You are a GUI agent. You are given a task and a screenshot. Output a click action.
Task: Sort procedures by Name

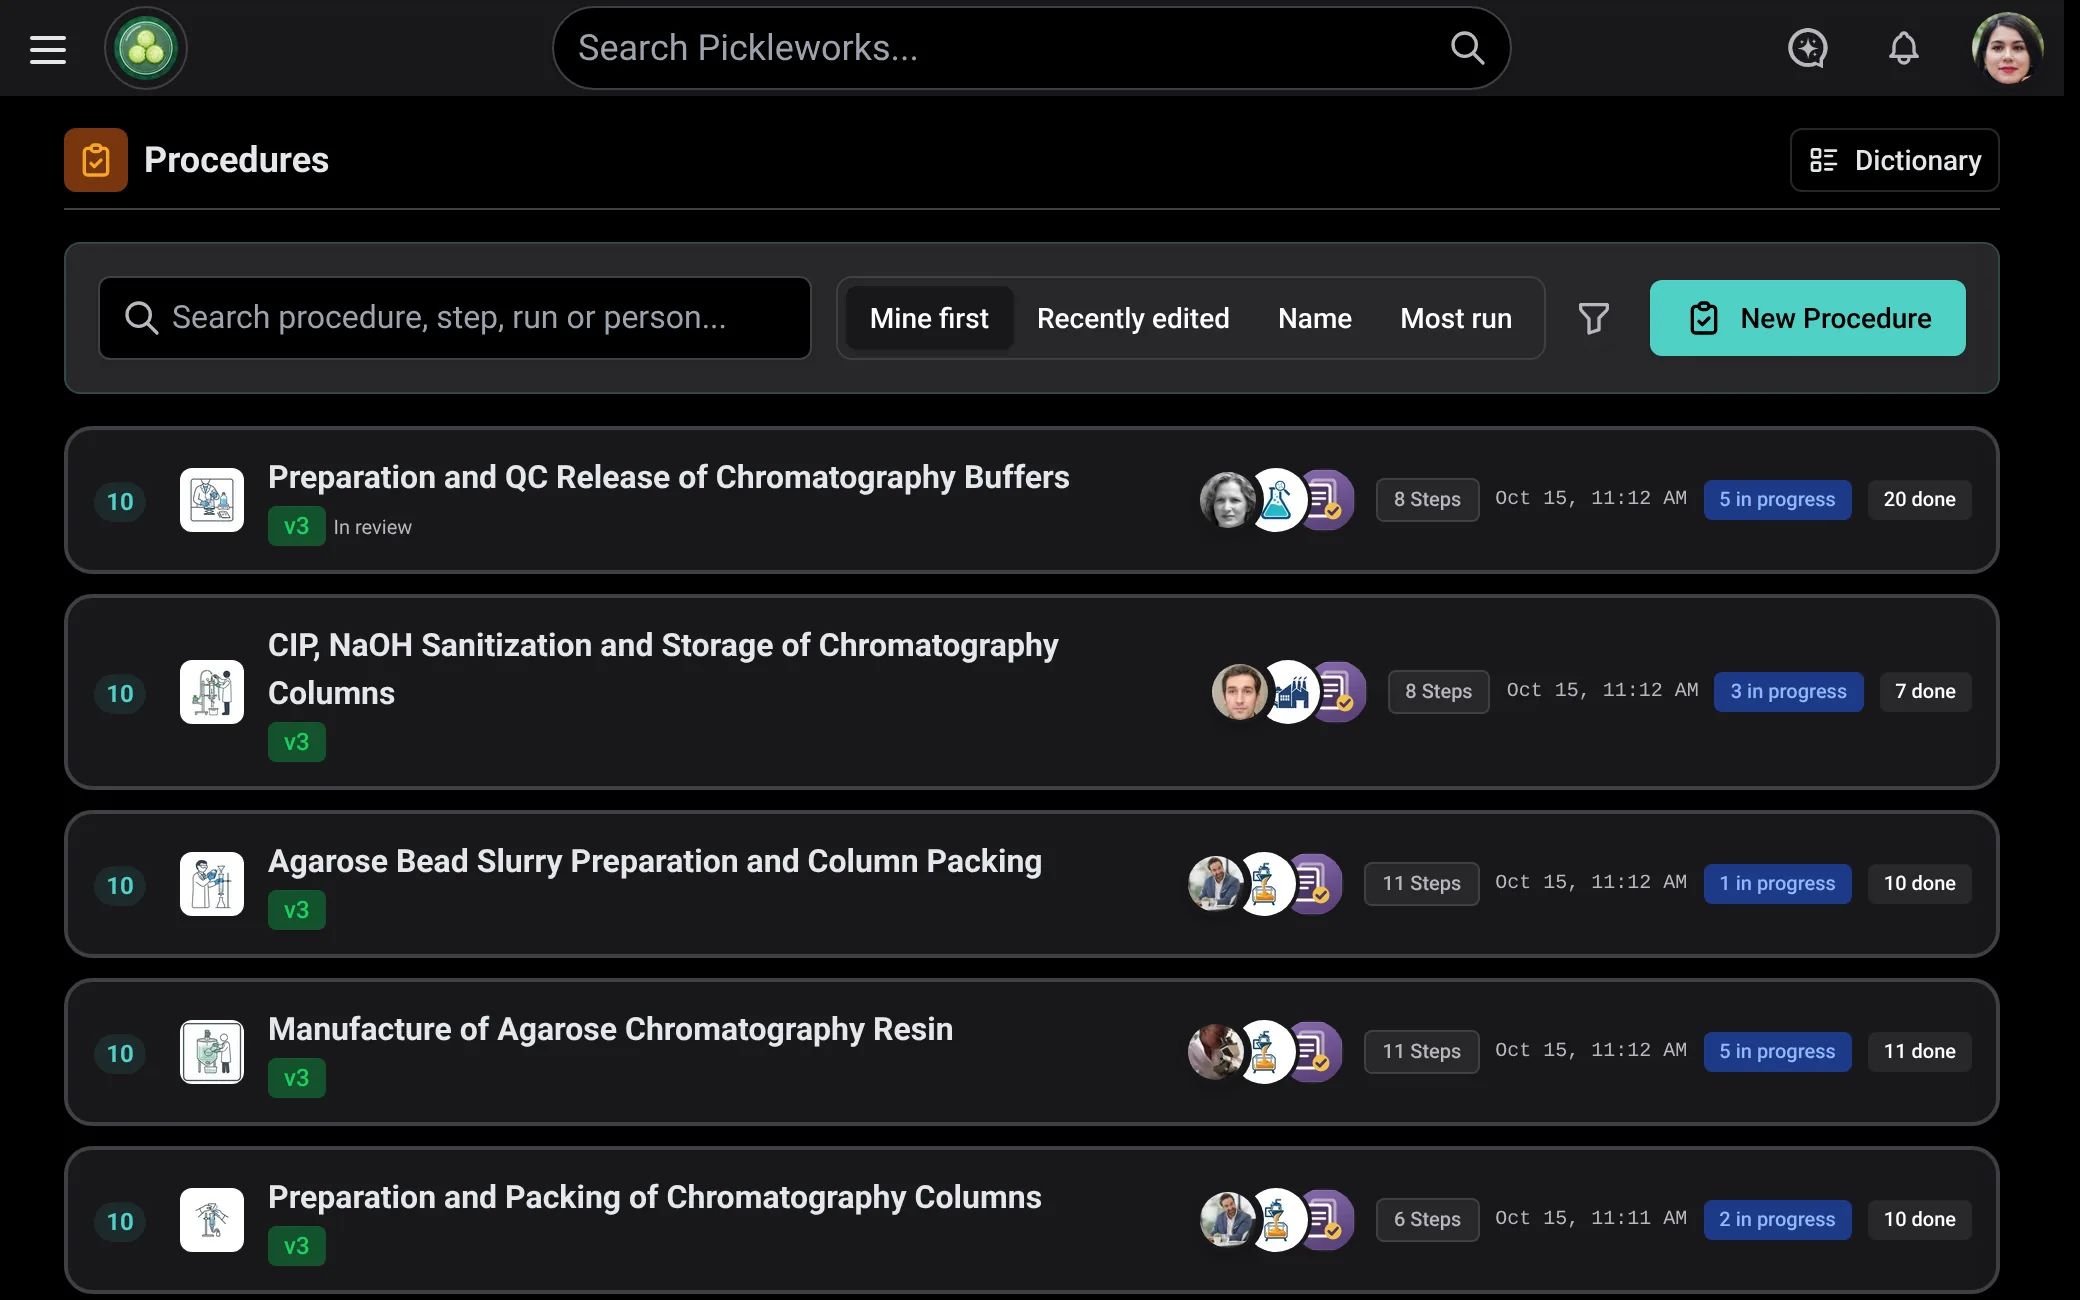1315,318
